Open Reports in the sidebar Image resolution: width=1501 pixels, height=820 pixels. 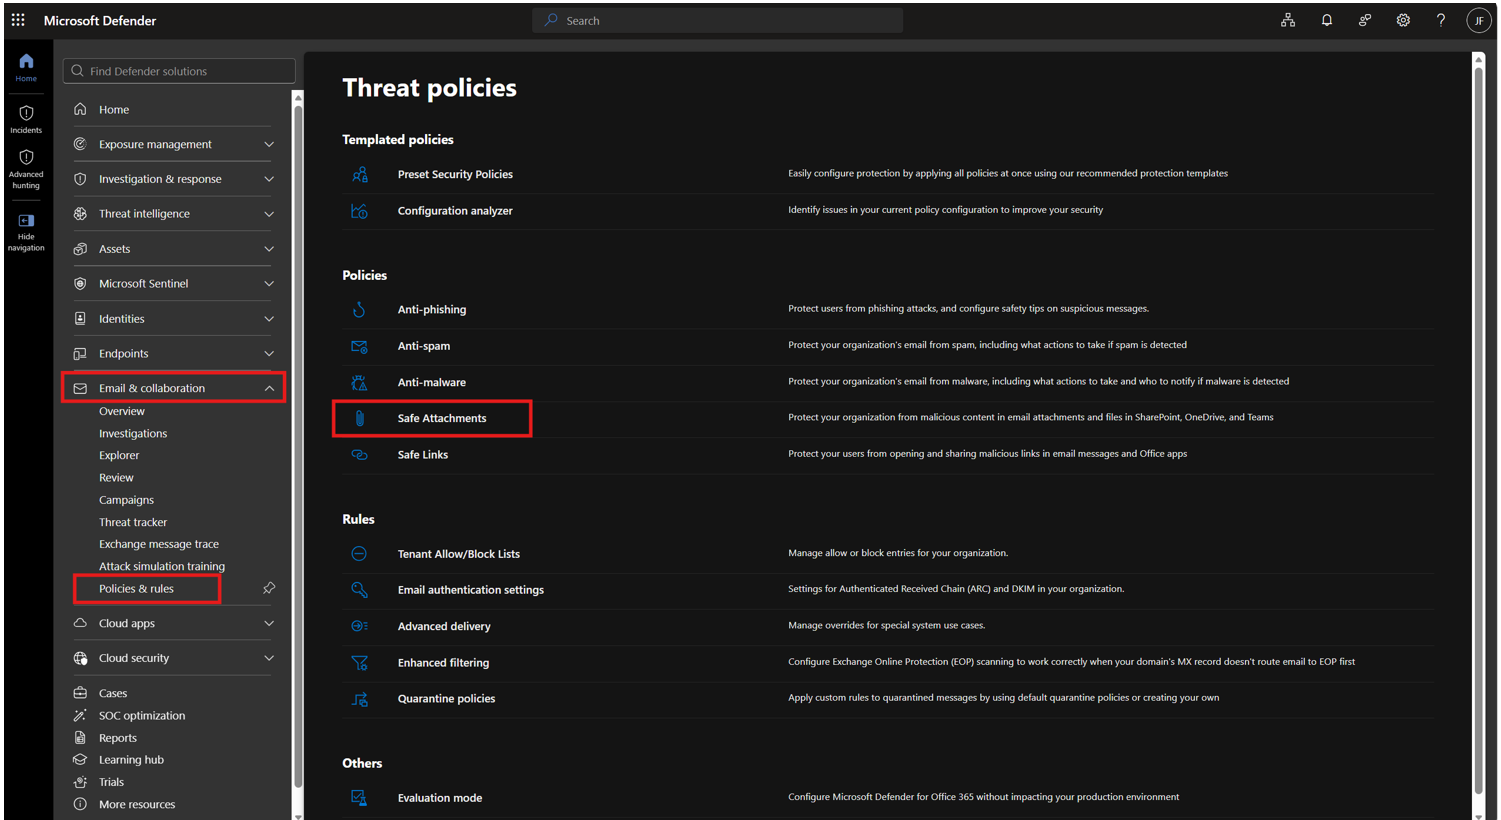[x=118, y=738]
